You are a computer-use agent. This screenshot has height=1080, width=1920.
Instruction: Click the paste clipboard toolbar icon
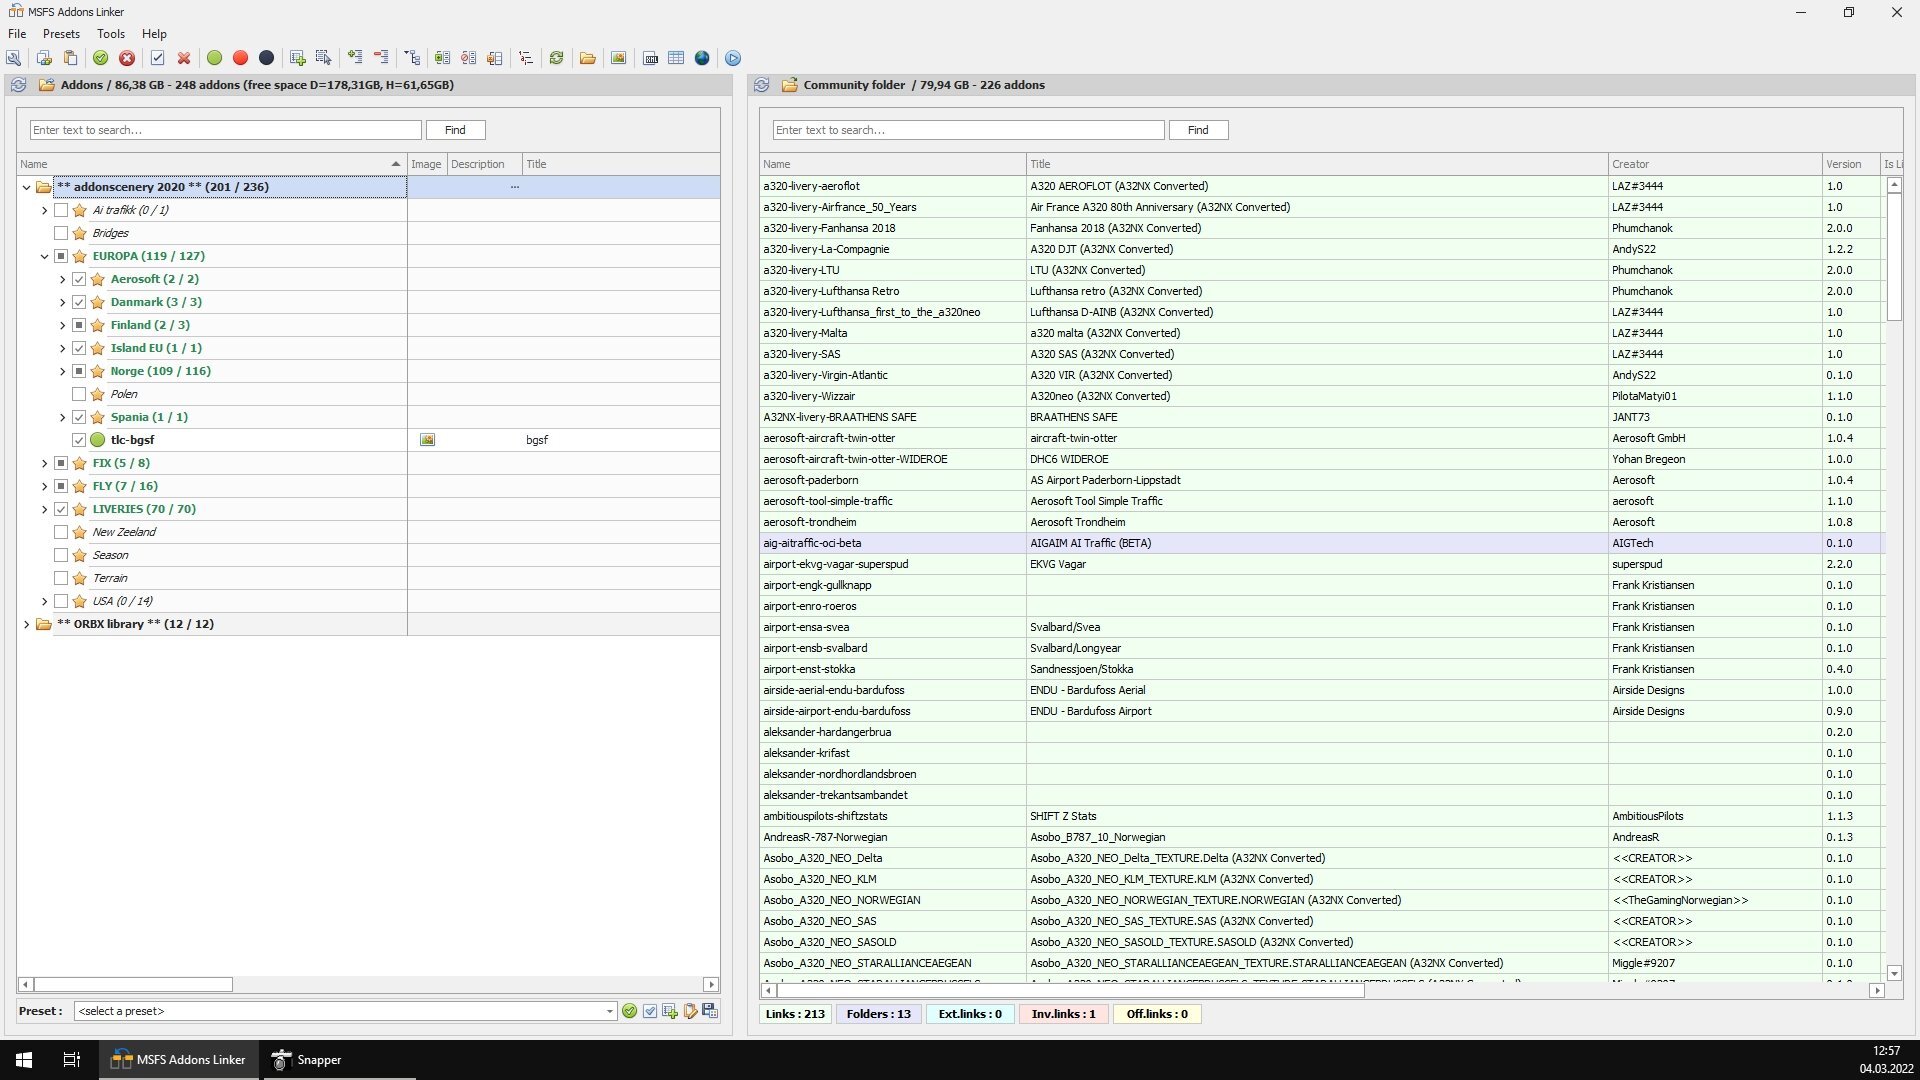[x=70, y=58]
